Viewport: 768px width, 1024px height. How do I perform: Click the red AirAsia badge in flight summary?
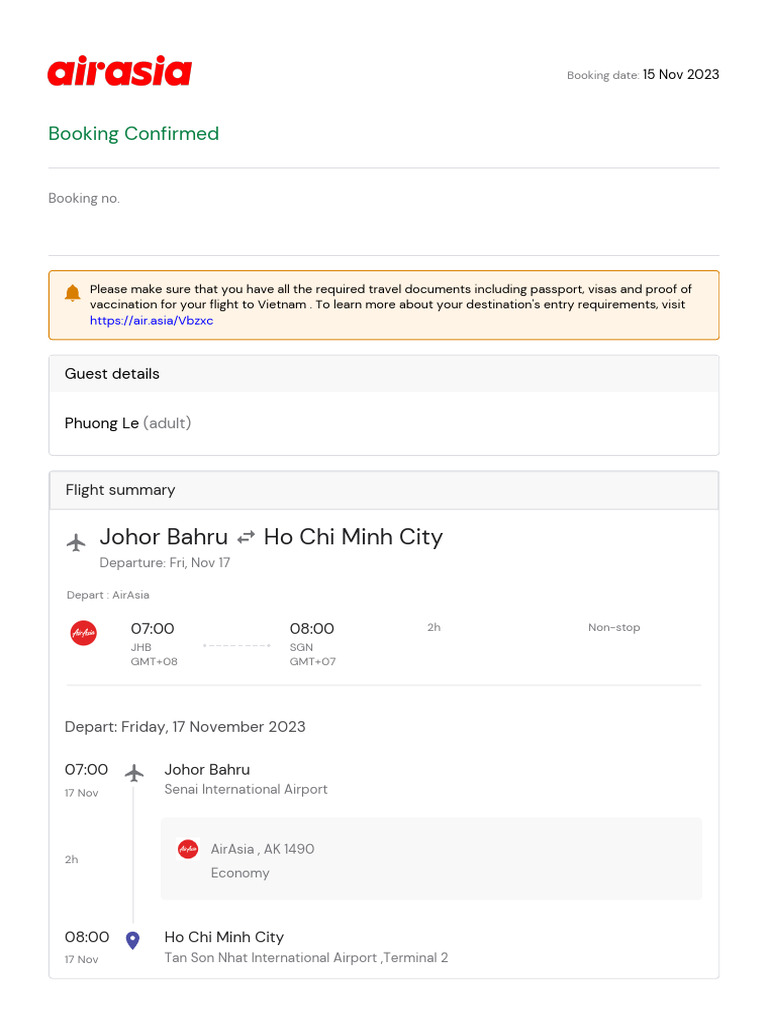(84, 633)
